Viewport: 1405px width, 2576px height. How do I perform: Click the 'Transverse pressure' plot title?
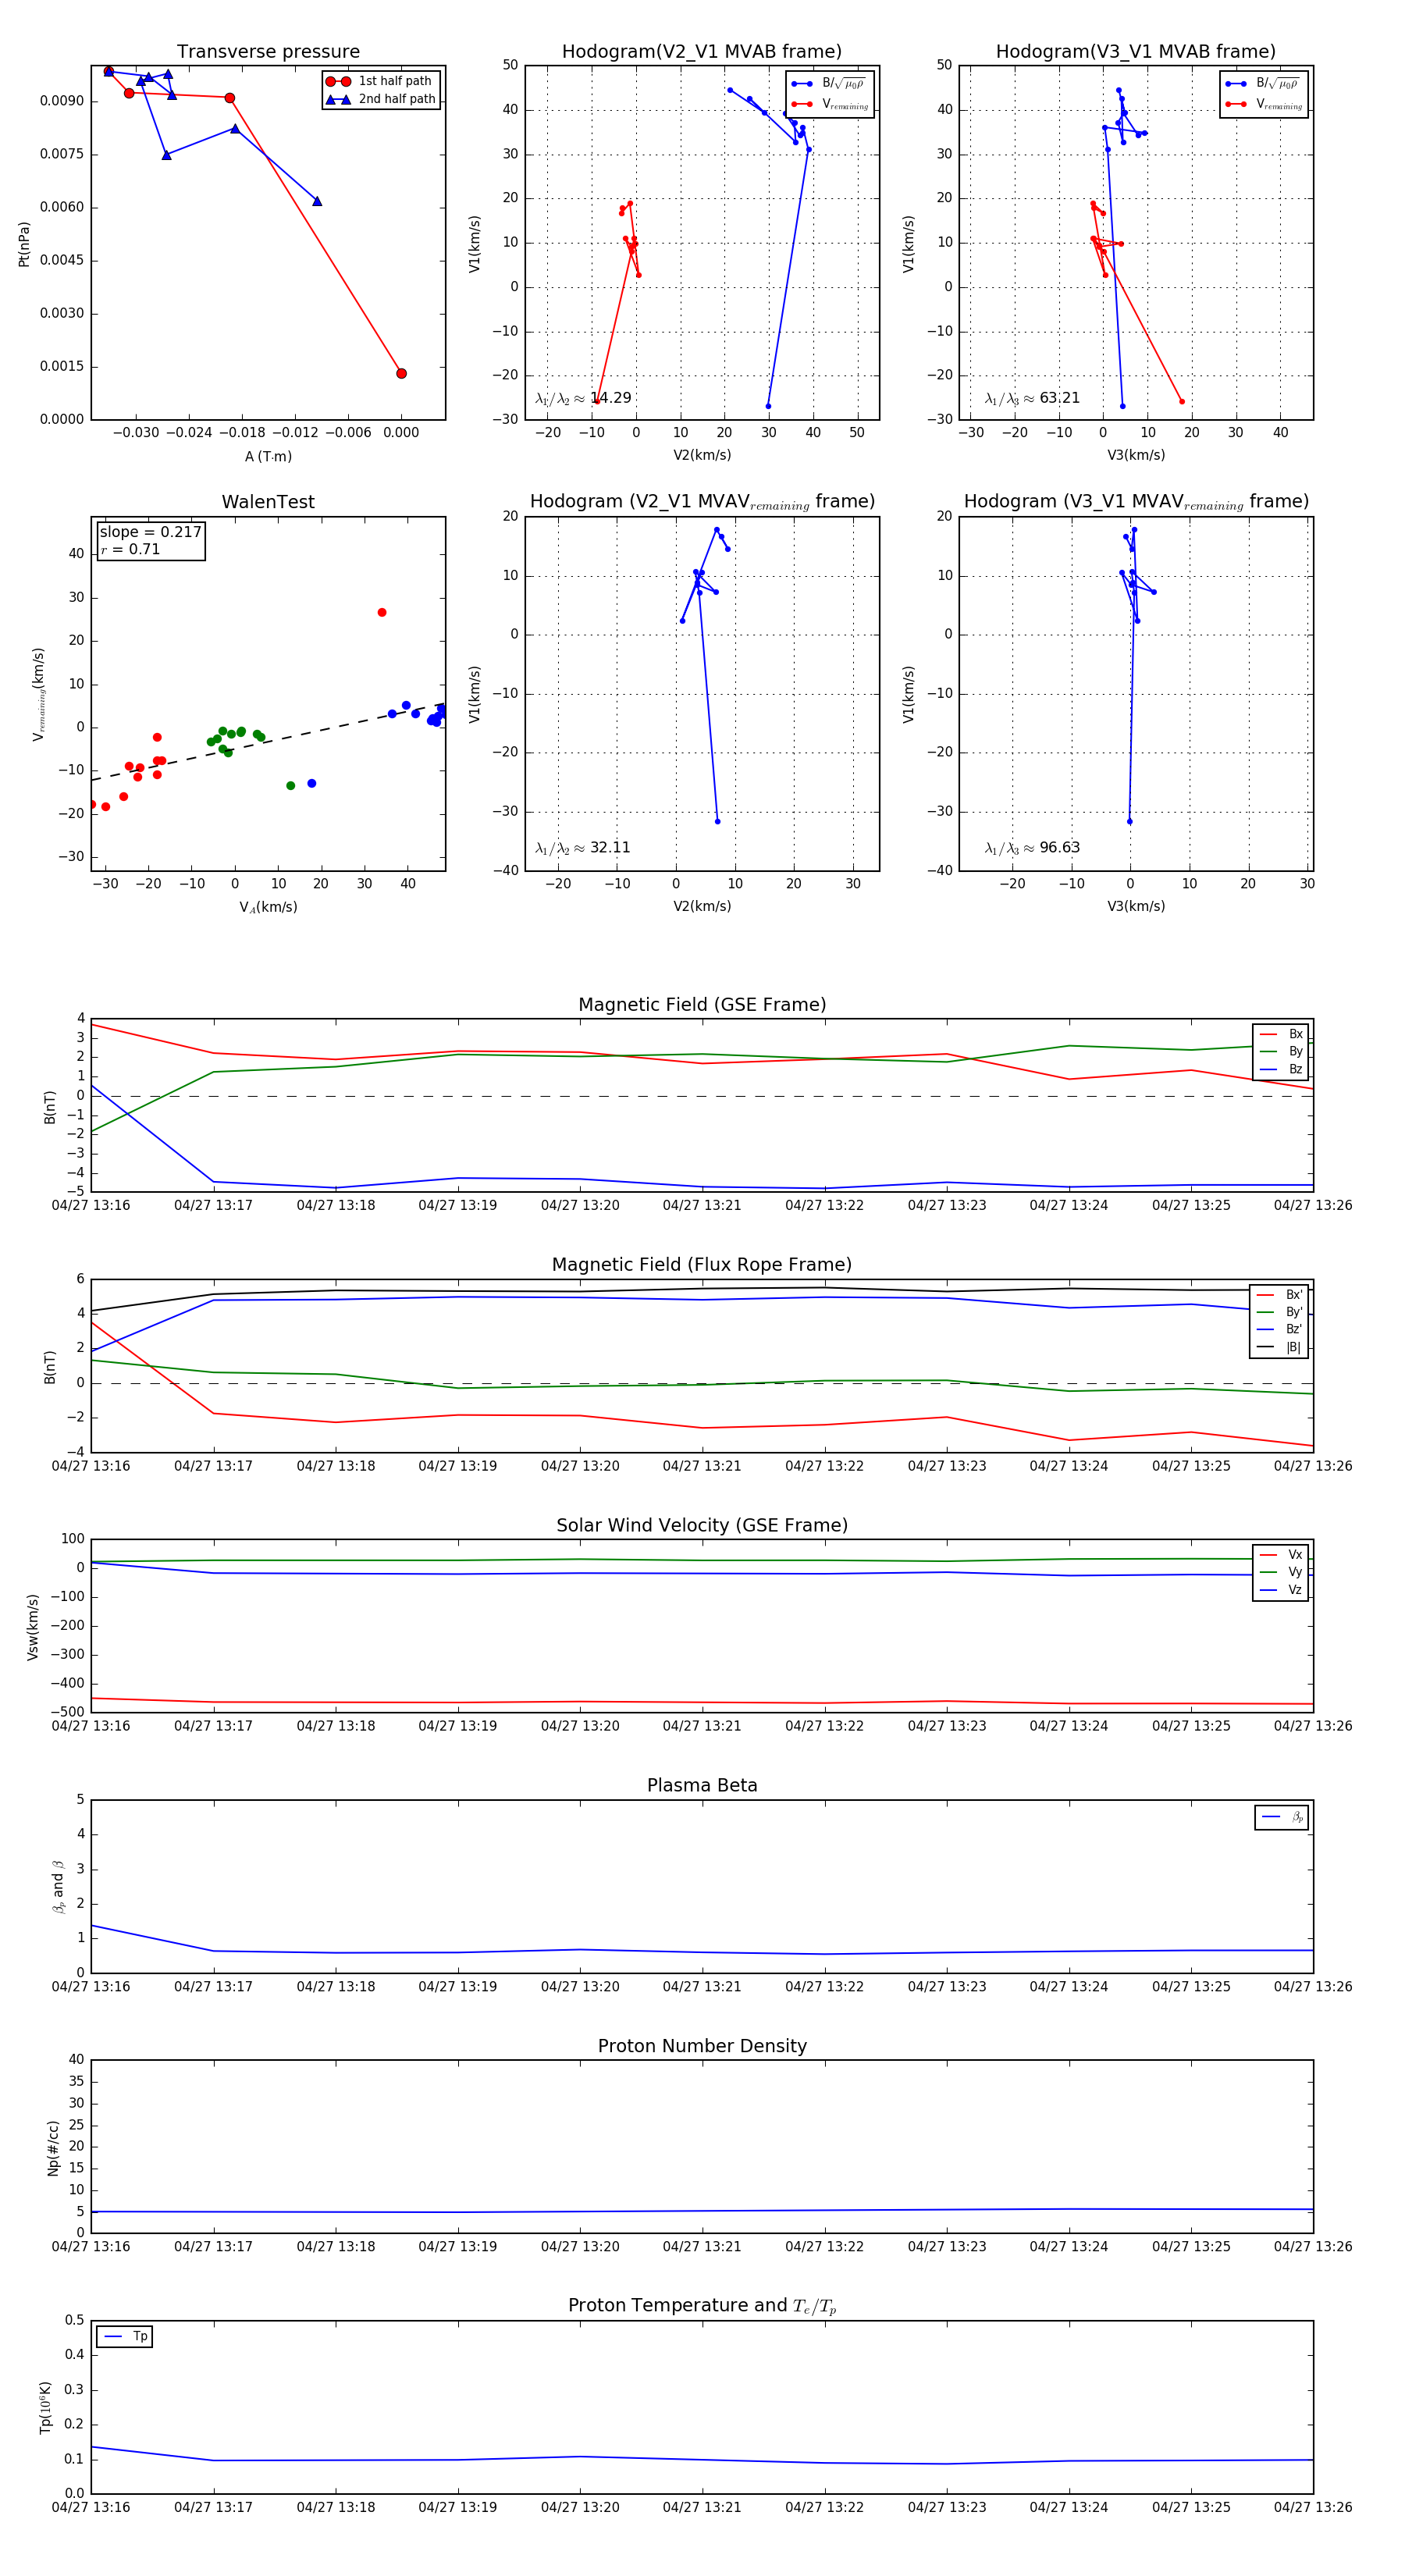tap(268, 52)
